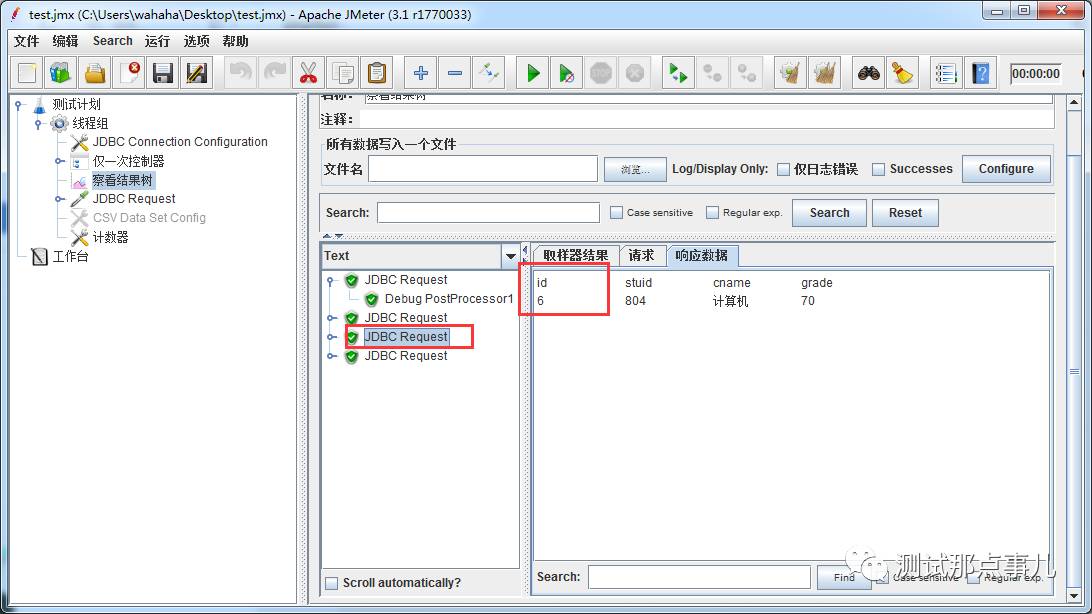Click the Reset button

[905, 213]
